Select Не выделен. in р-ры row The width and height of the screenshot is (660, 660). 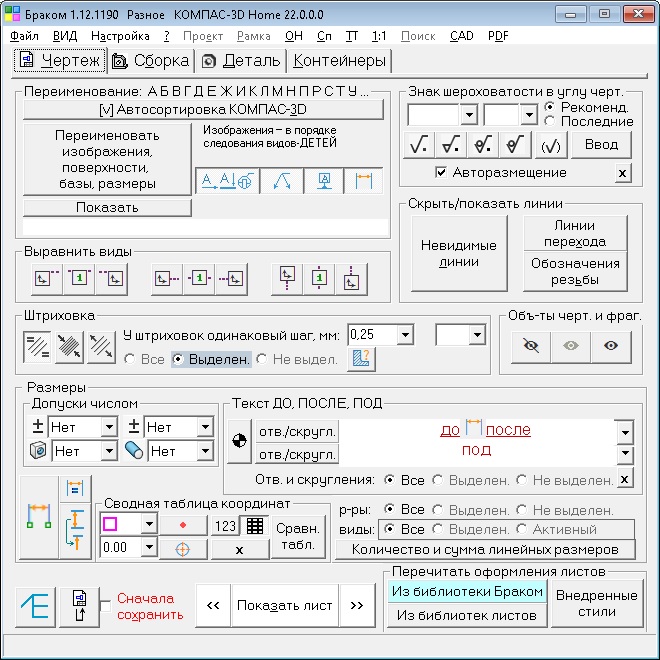pyautogui.click(x=522, y=510)
